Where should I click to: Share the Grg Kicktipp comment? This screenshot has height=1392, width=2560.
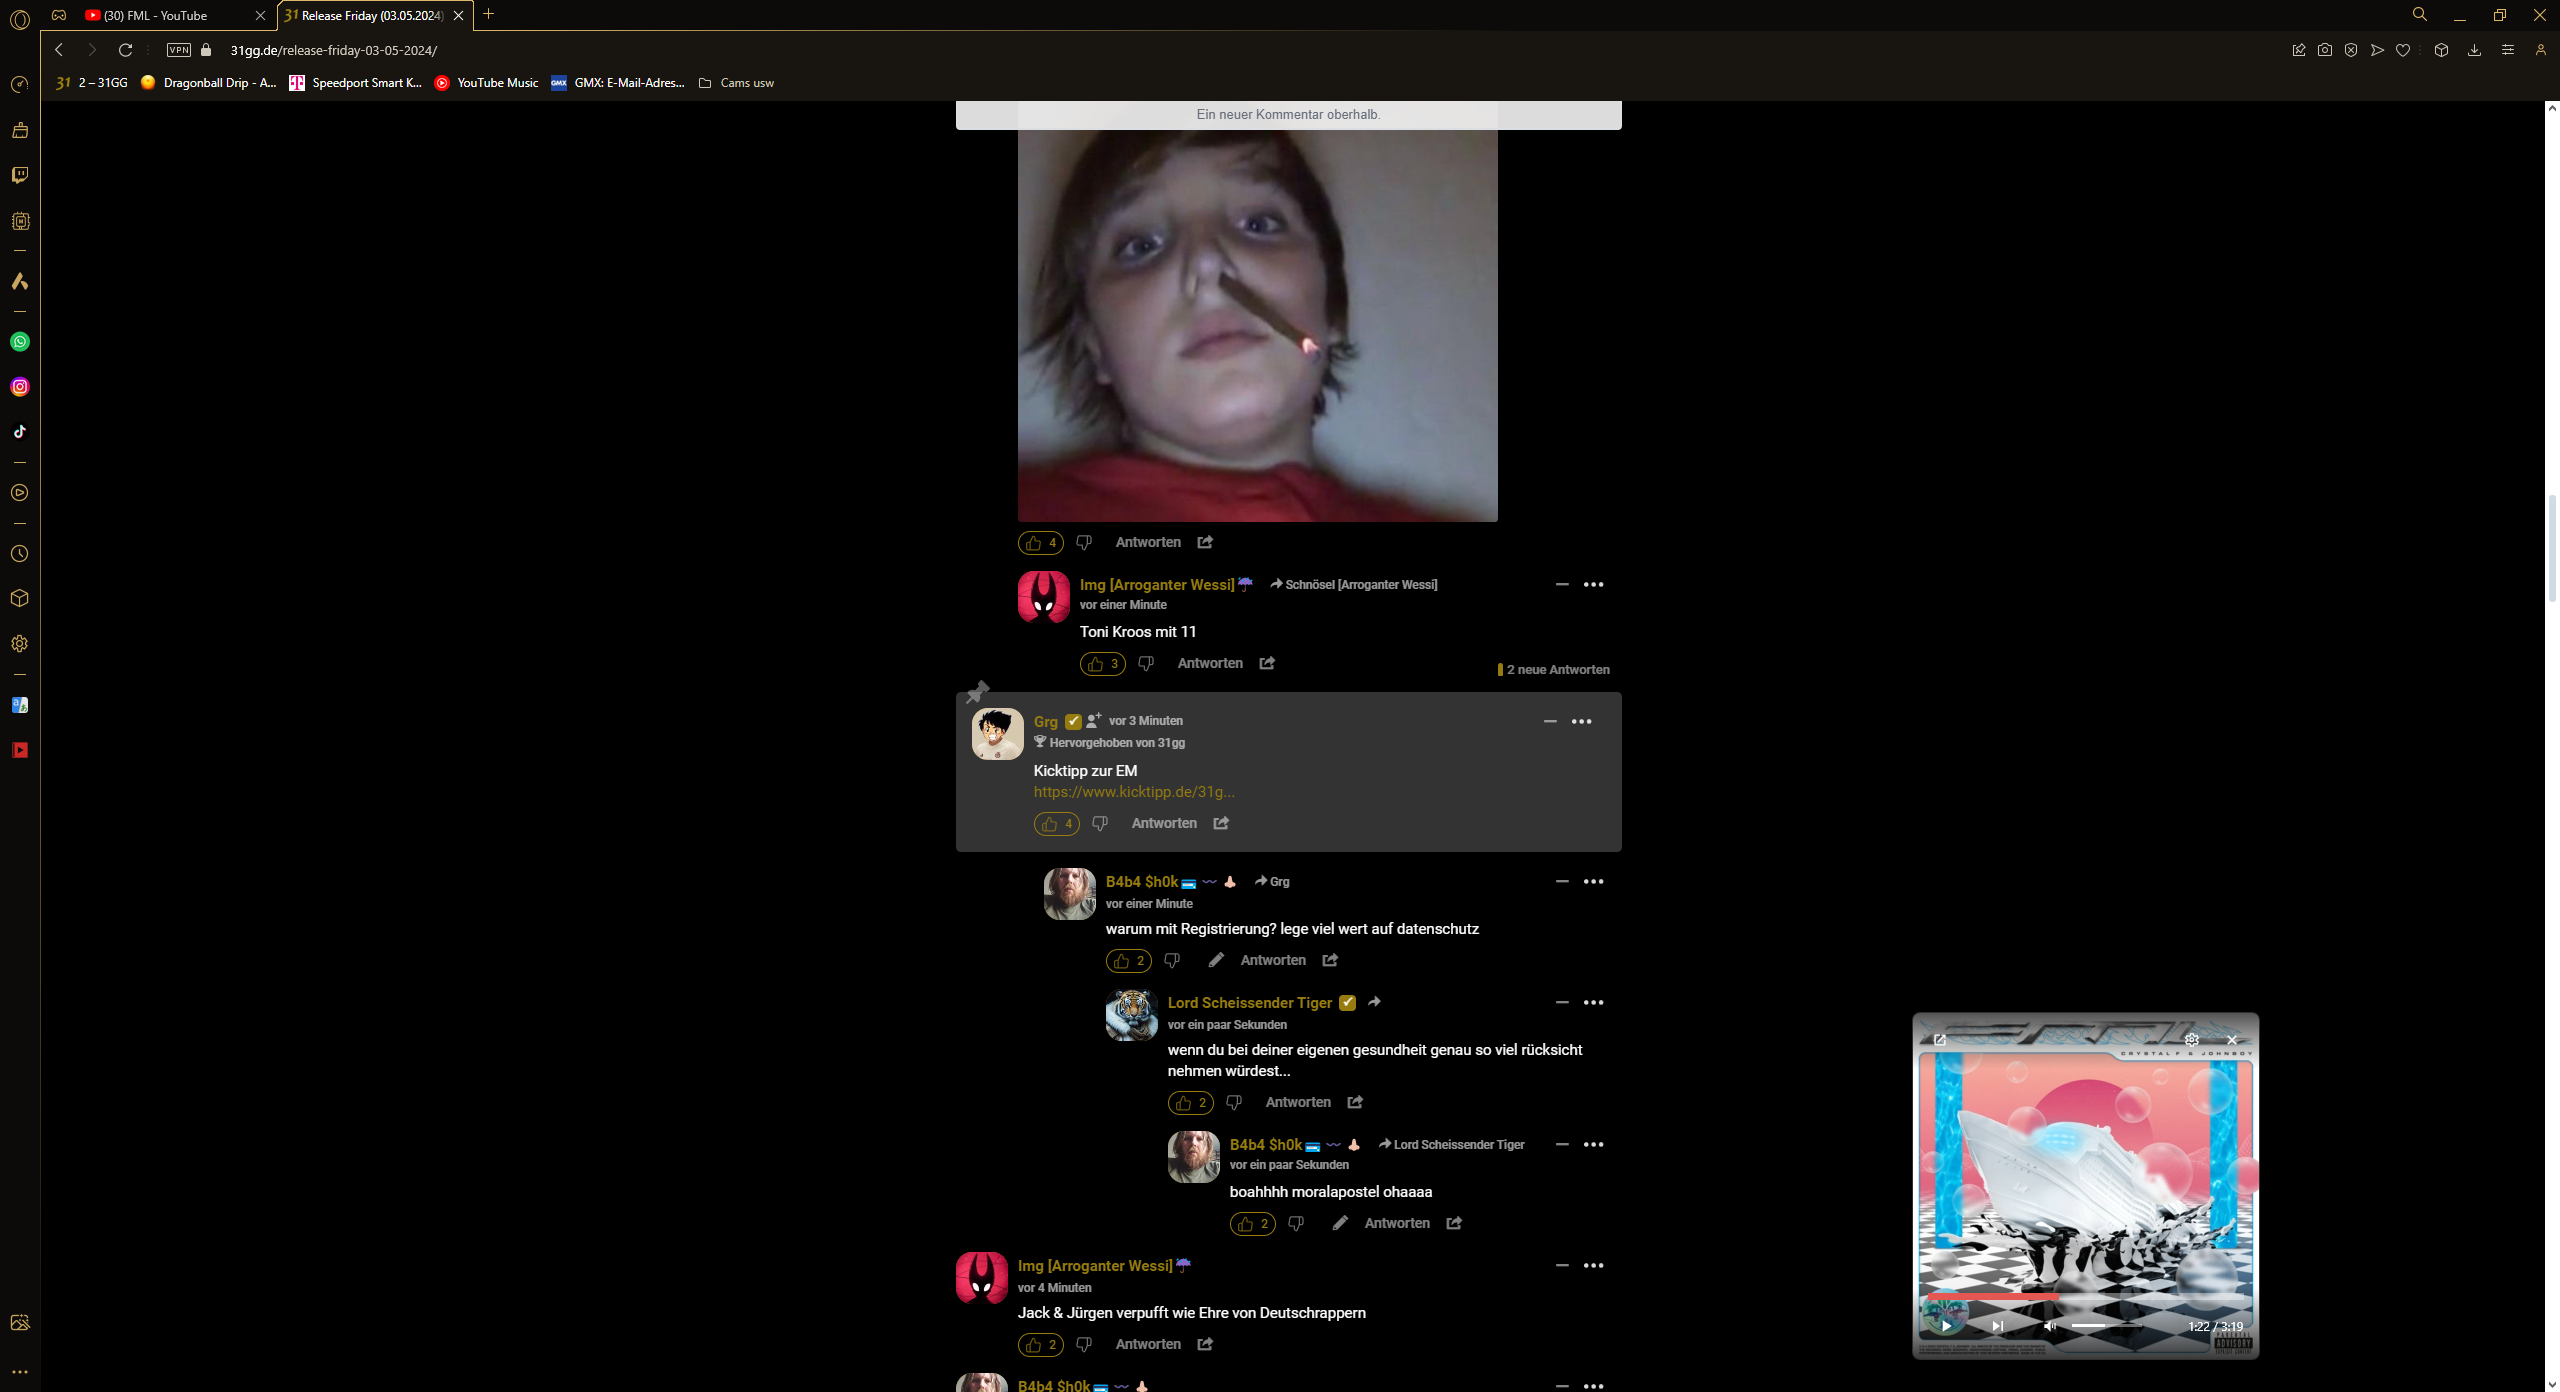coord(1221,823)
